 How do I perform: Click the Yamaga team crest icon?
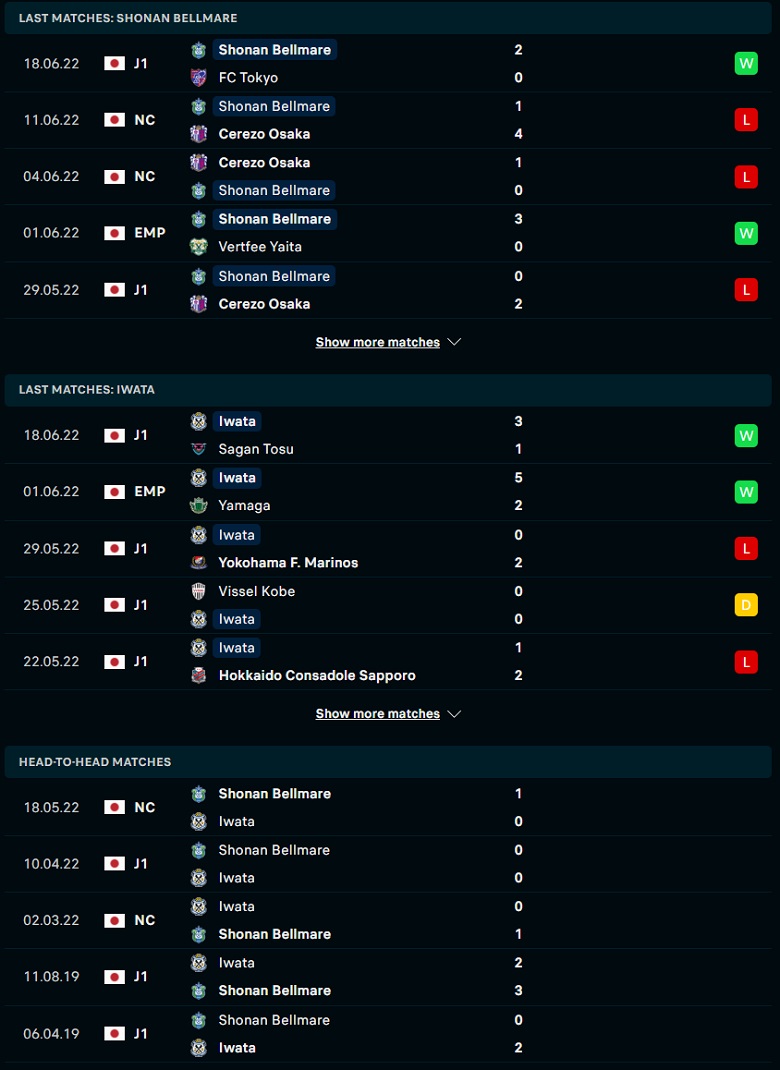point(199,506)
